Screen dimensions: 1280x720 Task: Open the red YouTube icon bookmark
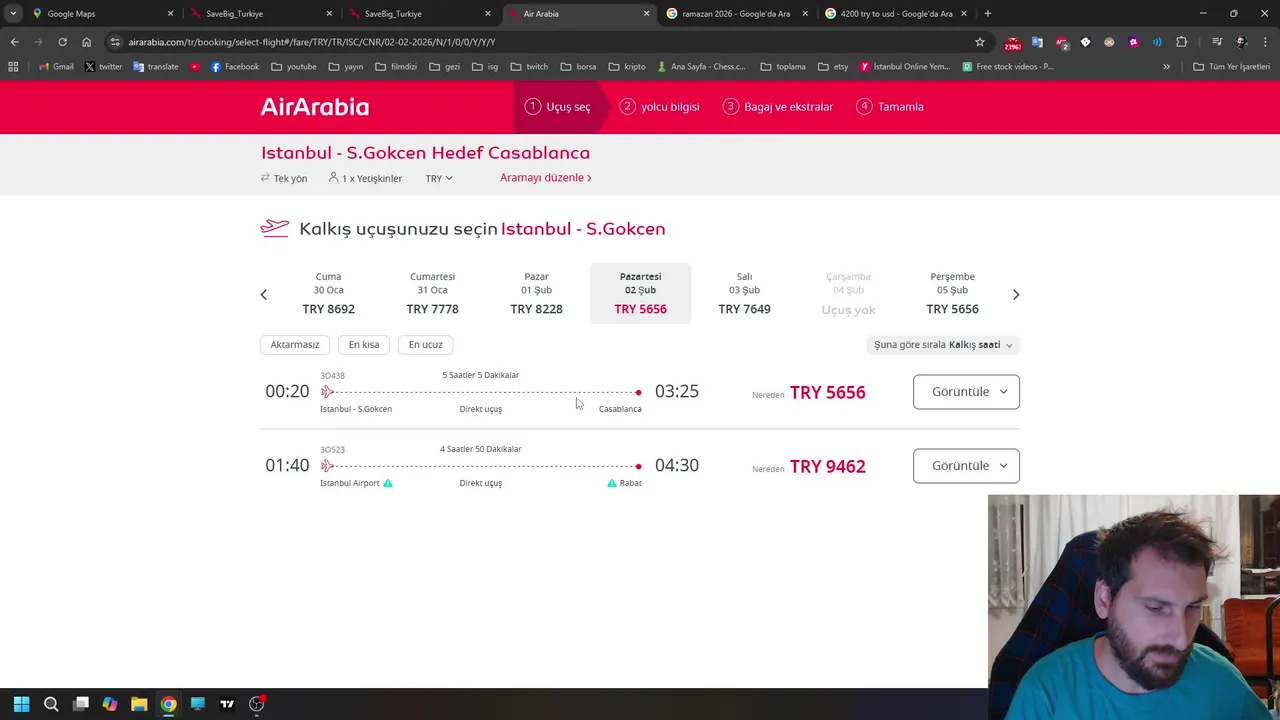(x=194, y=67)
